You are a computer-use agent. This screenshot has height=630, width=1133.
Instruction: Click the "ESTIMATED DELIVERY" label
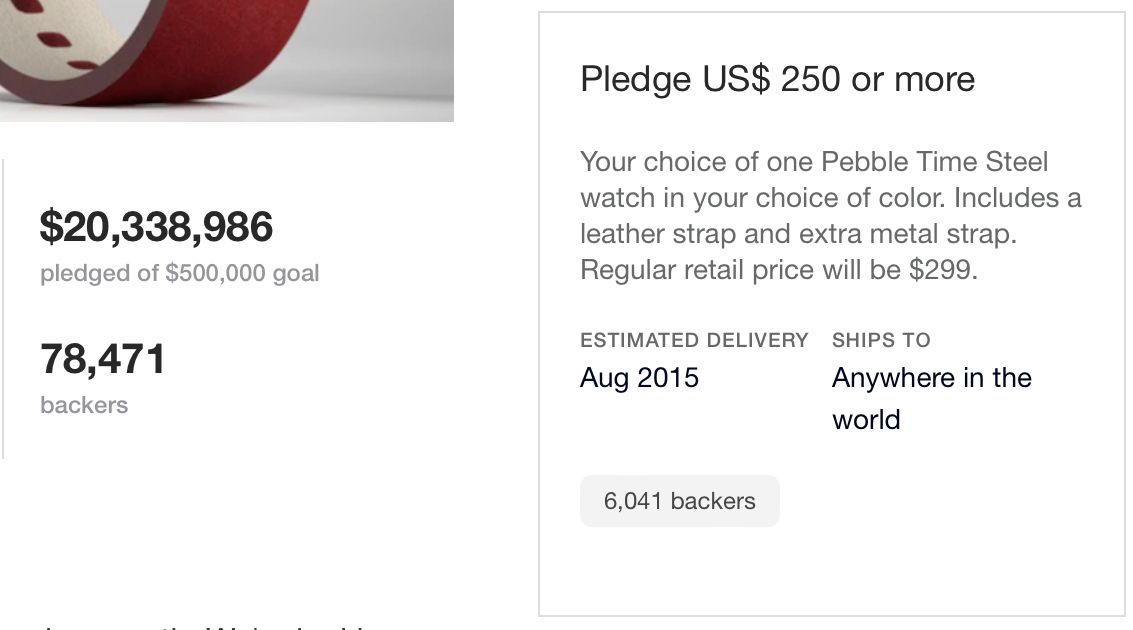694,340
